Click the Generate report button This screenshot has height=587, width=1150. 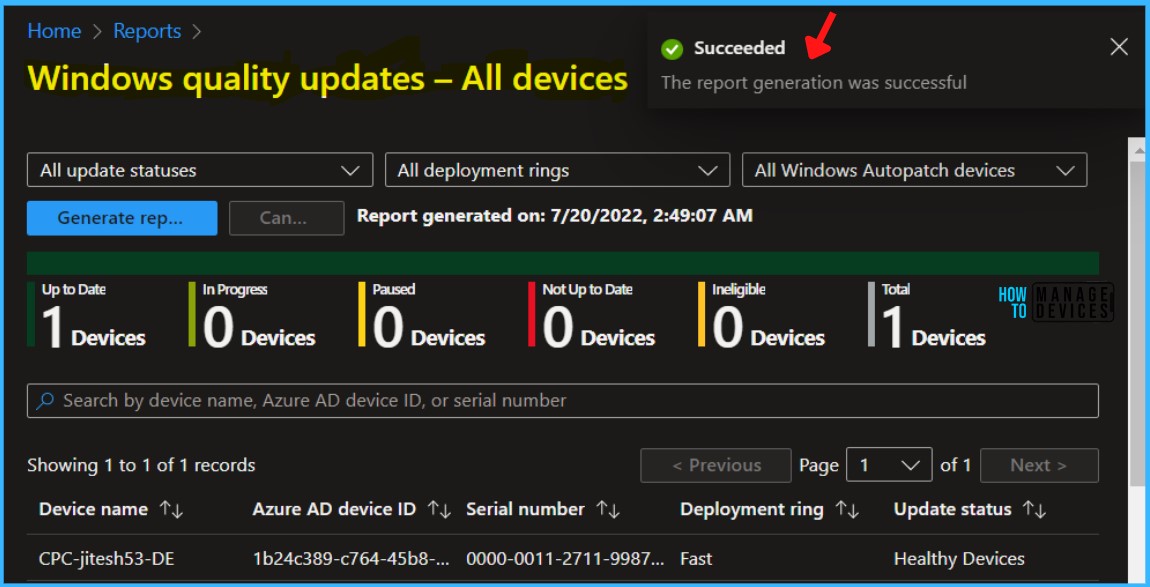point(122,218)
